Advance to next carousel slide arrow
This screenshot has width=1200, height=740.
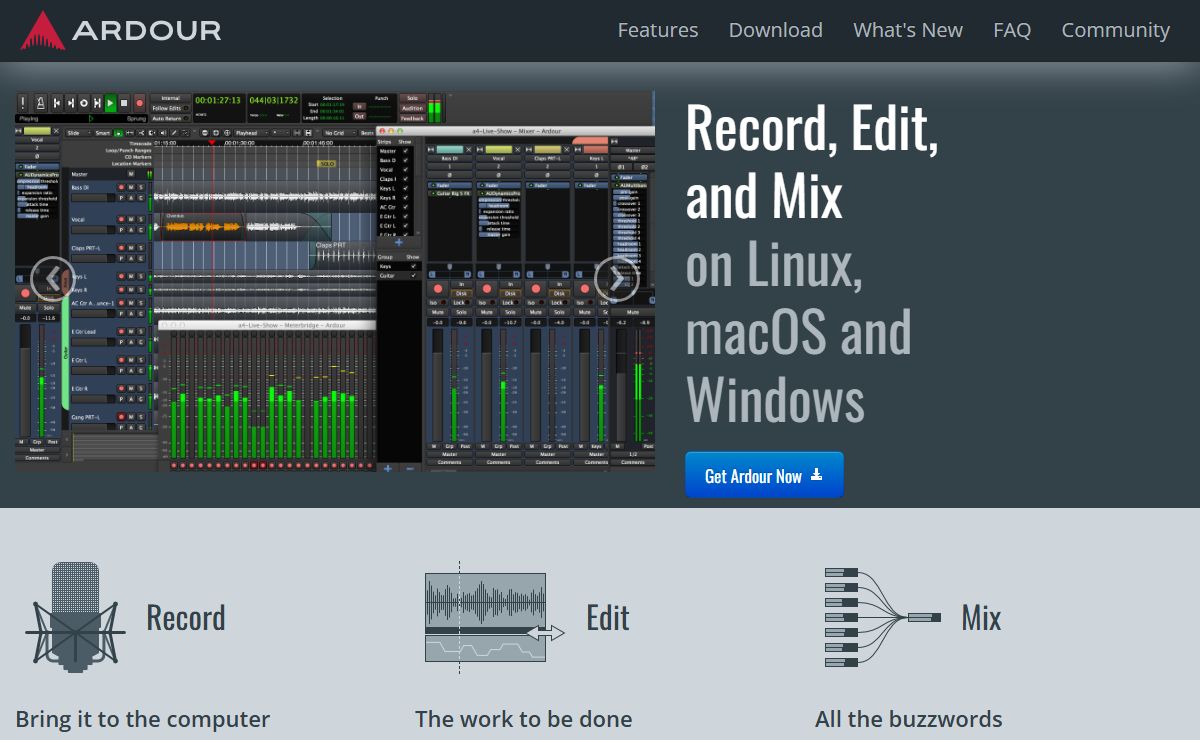click(x=616, y=280)
